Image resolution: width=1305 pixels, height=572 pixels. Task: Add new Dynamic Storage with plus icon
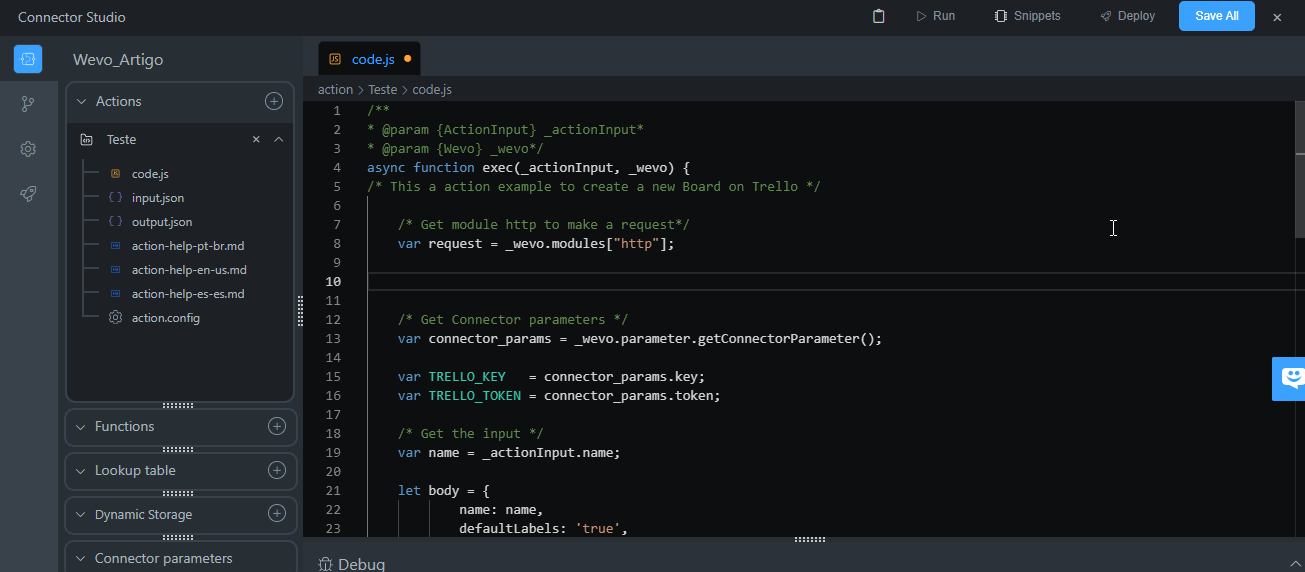coord(277,514)
